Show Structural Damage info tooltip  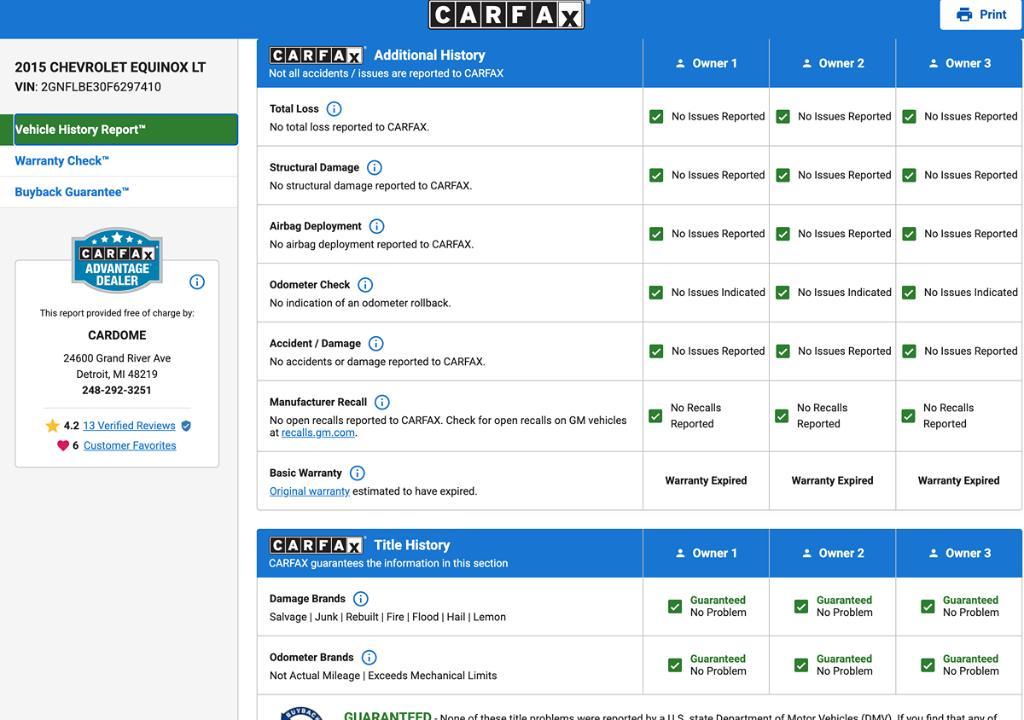[x=374, y=168]
